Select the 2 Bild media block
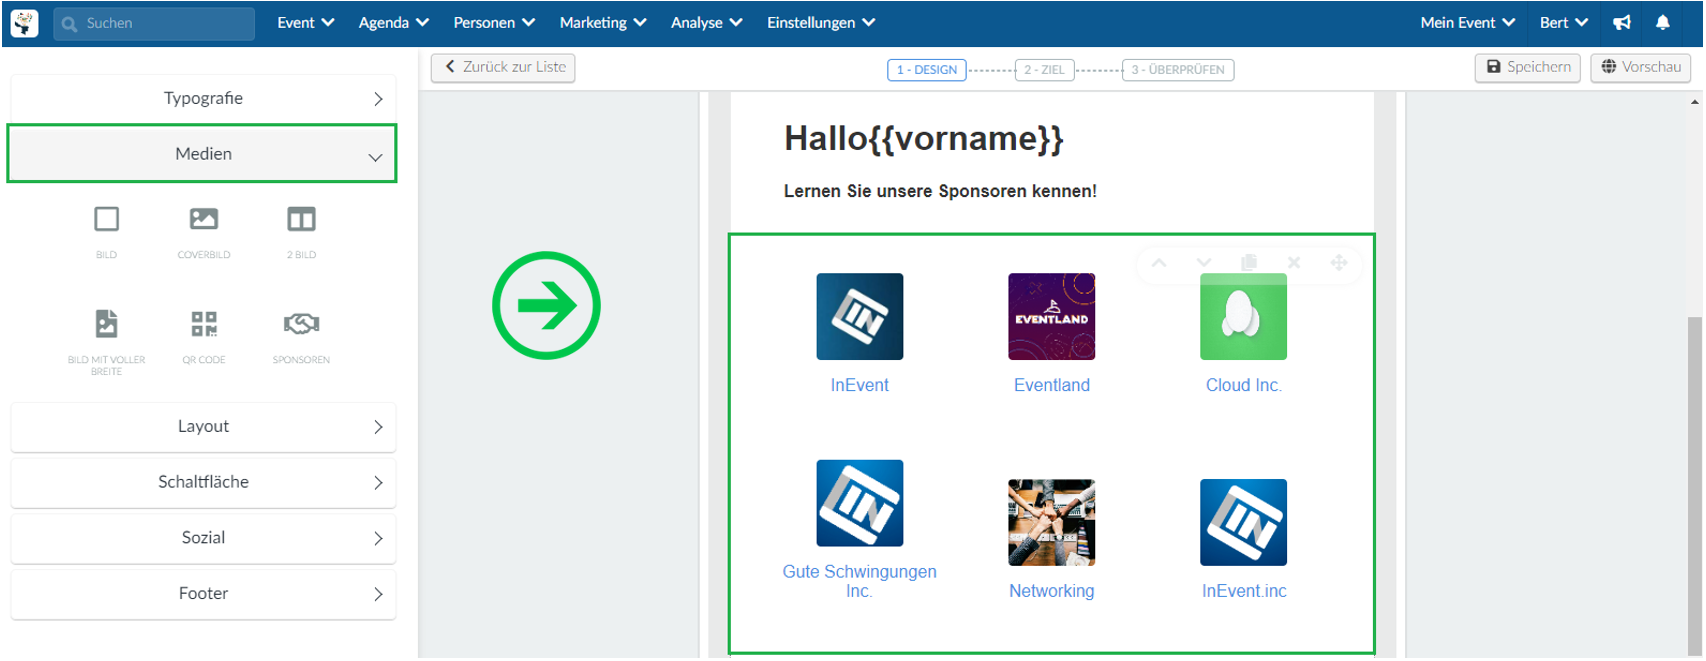 tap(301, 231)
